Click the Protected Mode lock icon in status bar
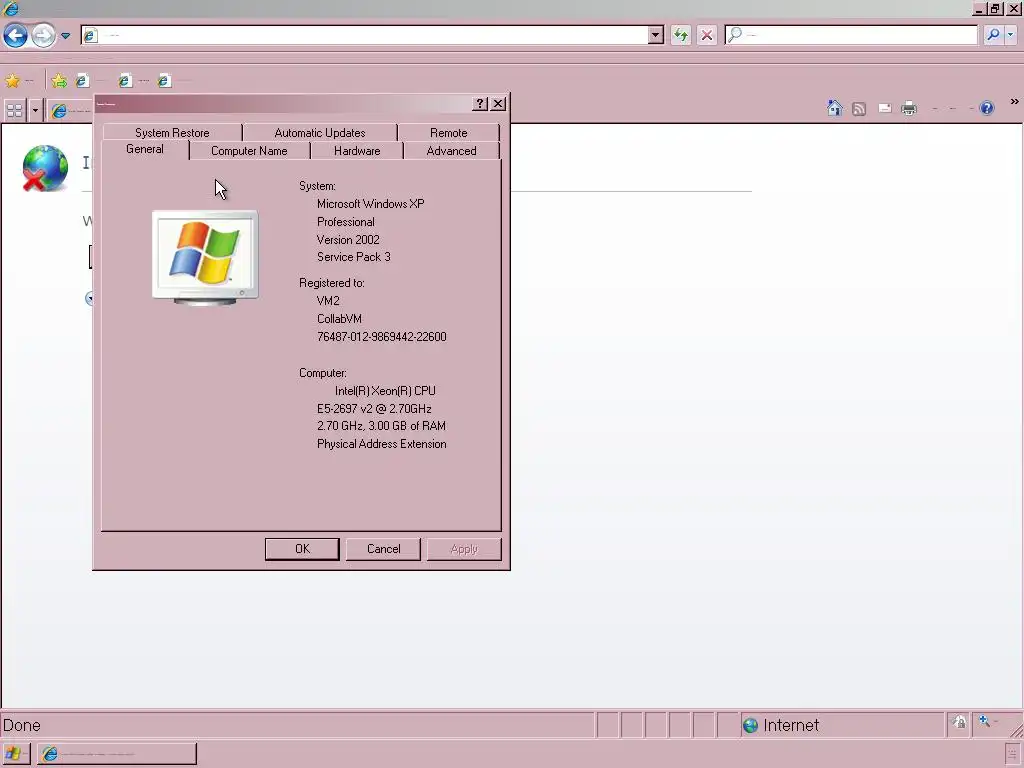Screen dimensions: 1024x768 [x=959, y=722]
